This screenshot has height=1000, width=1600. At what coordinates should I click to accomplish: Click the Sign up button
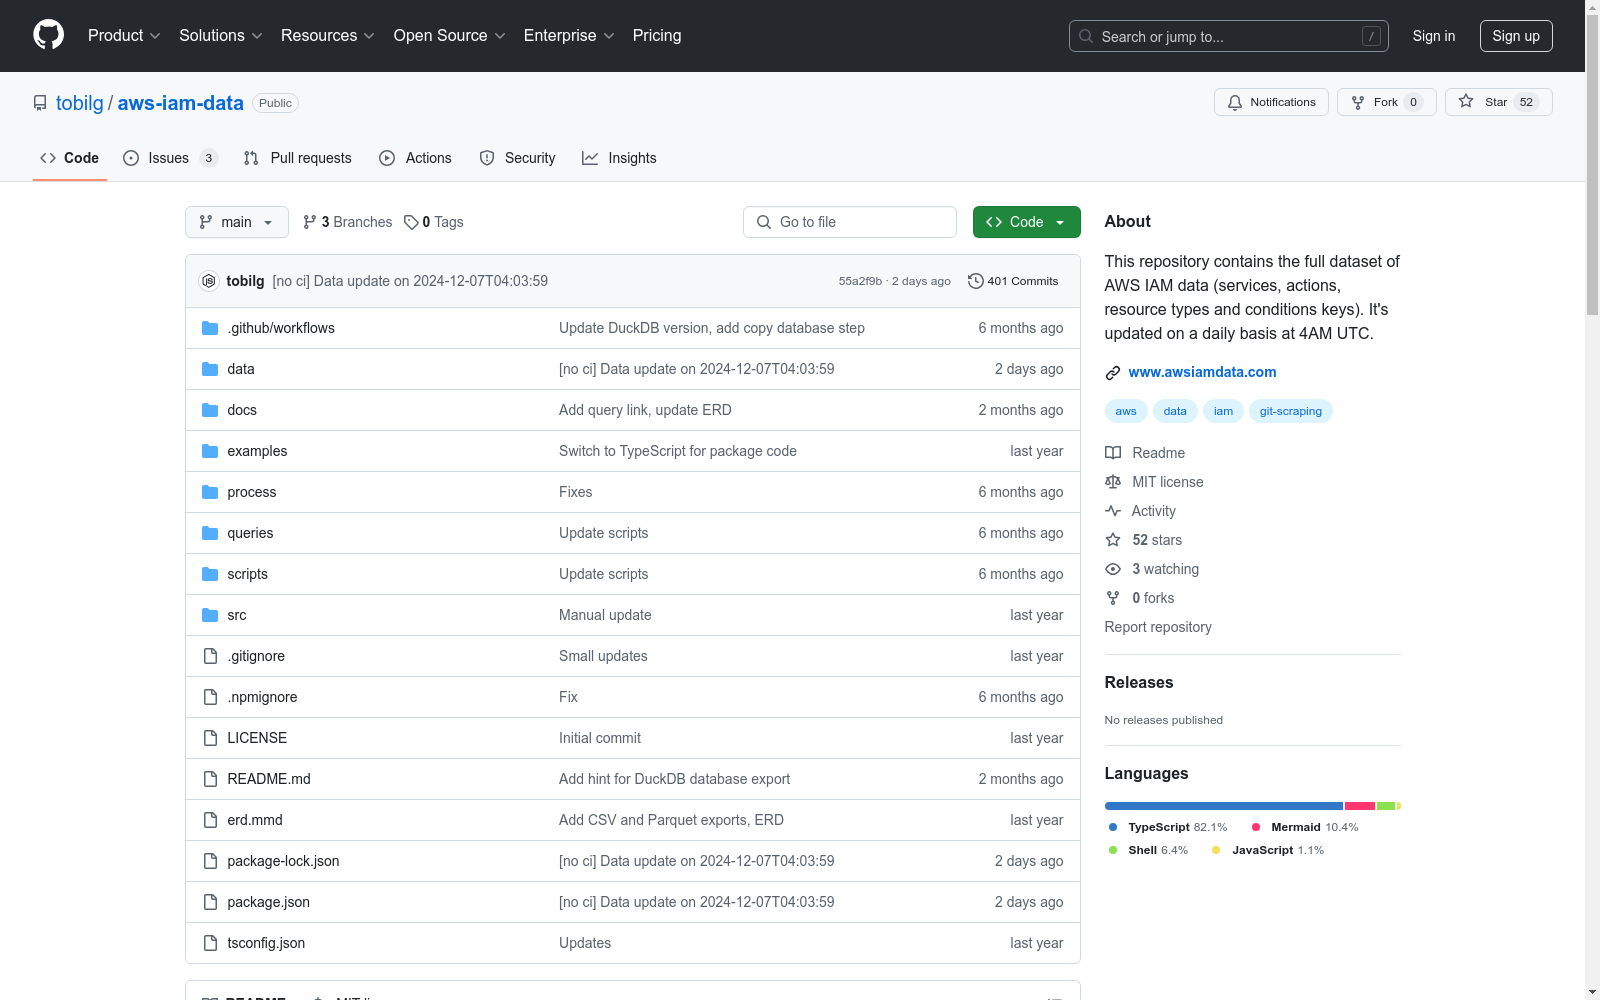coord(1516,36)
